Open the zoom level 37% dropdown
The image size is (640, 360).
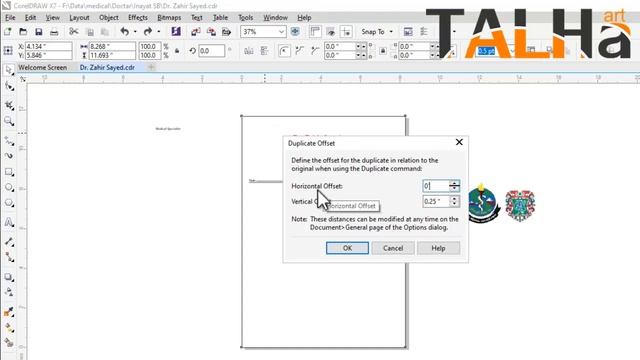[x=281, y=31]
